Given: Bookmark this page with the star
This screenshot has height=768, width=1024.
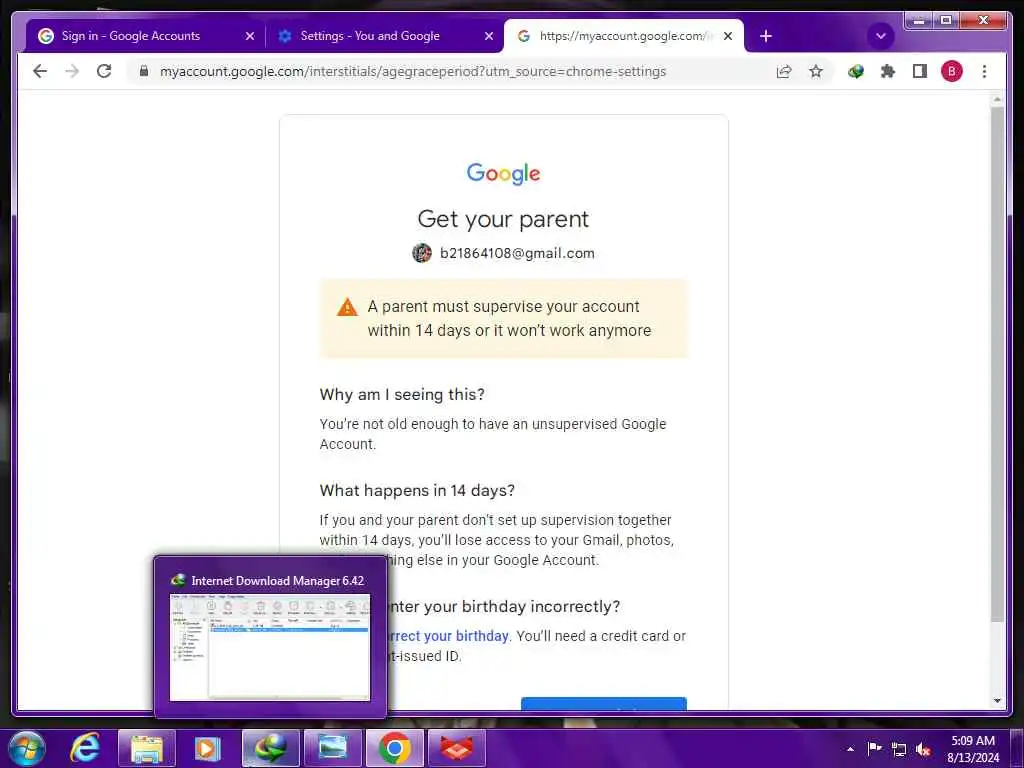Looking at the screenshot, I should 816,71.
